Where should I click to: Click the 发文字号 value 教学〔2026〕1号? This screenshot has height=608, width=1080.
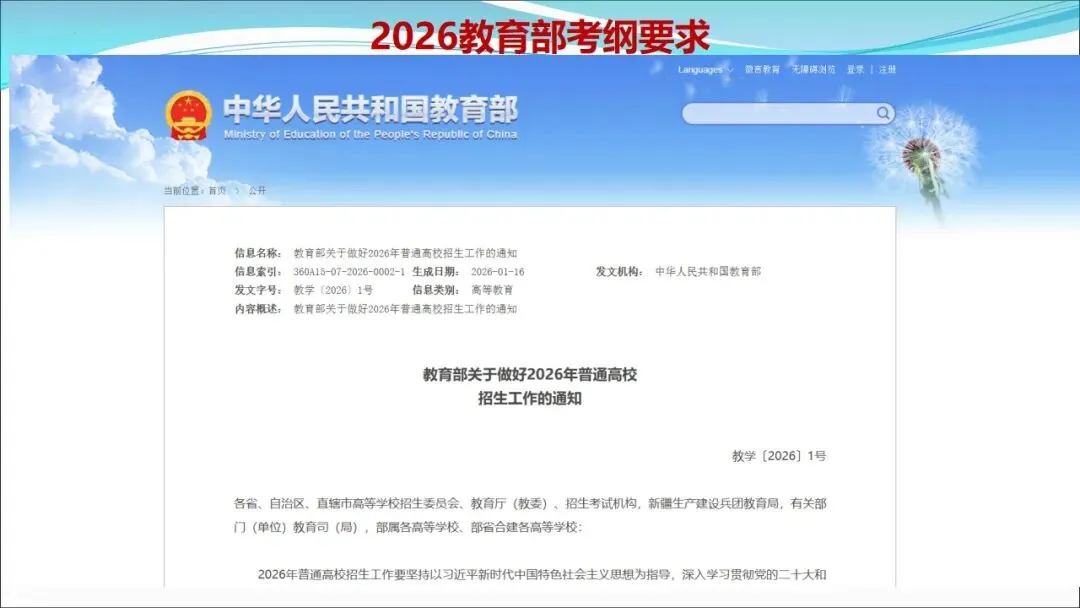point(333,291)
